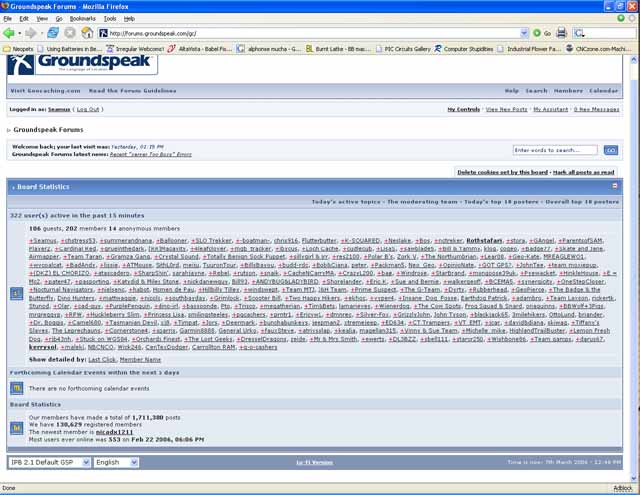Click the vertical scrollbar up arrow

tap(634, 60)
